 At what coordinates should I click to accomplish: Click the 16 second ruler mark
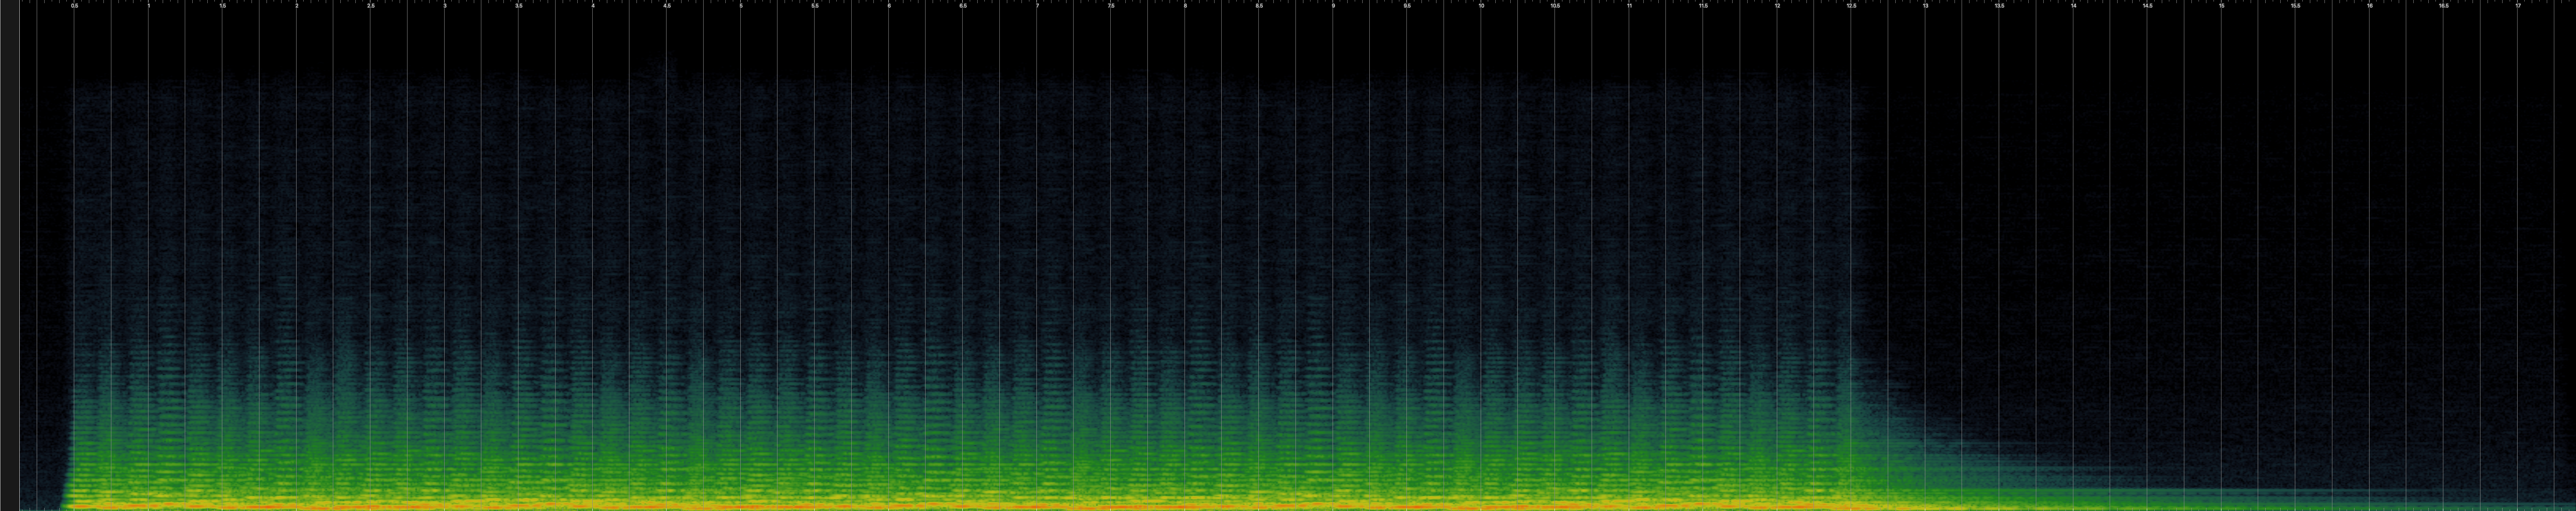[x=2369, y=6]
